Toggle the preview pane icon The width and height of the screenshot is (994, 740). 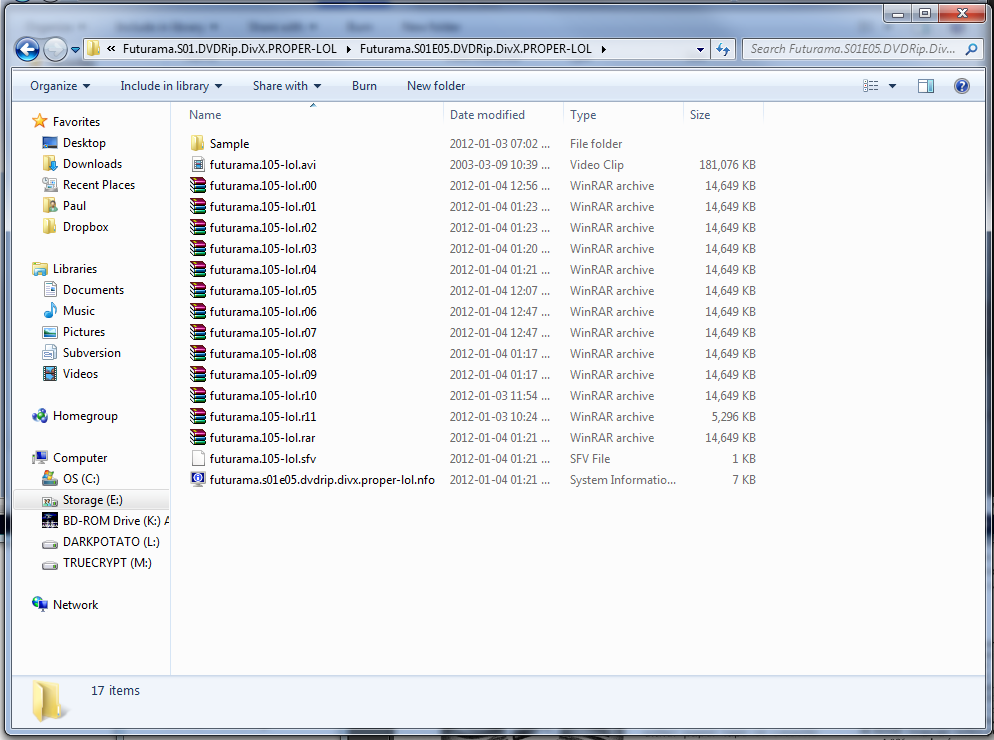coord(926,86)
